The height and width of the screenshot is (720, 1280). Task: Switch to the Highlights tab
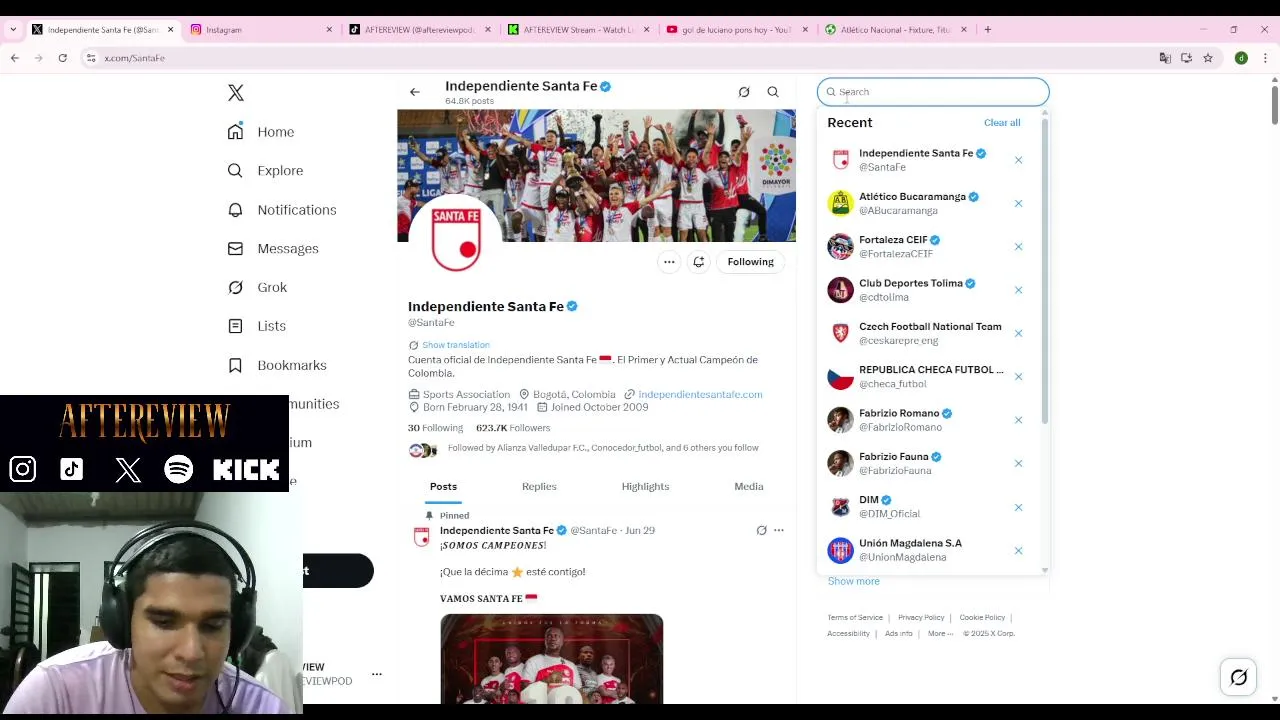645,487
